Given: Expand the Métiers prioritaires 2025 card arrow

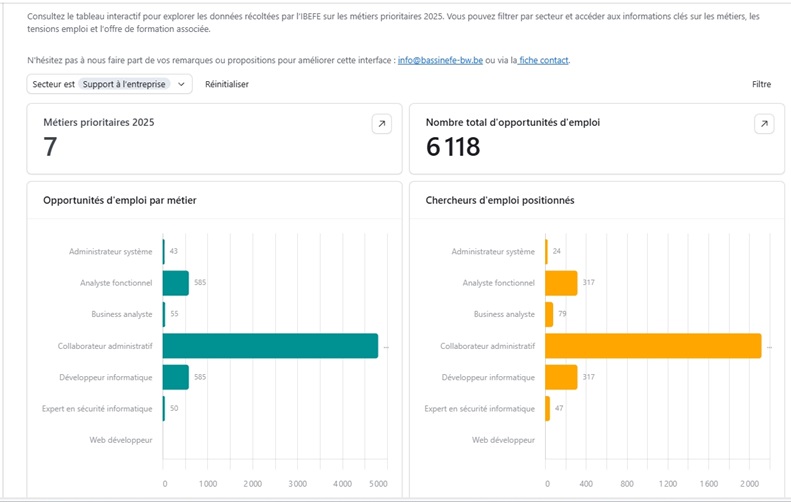Looking at the screenshot, I should click(381, 124).
